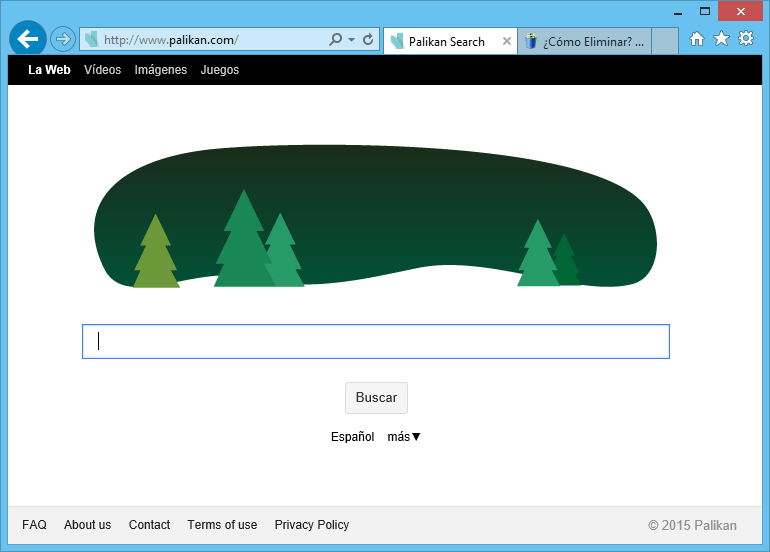Maximize the browser window
Screen dimensions: 770x552
pos(705,11)
